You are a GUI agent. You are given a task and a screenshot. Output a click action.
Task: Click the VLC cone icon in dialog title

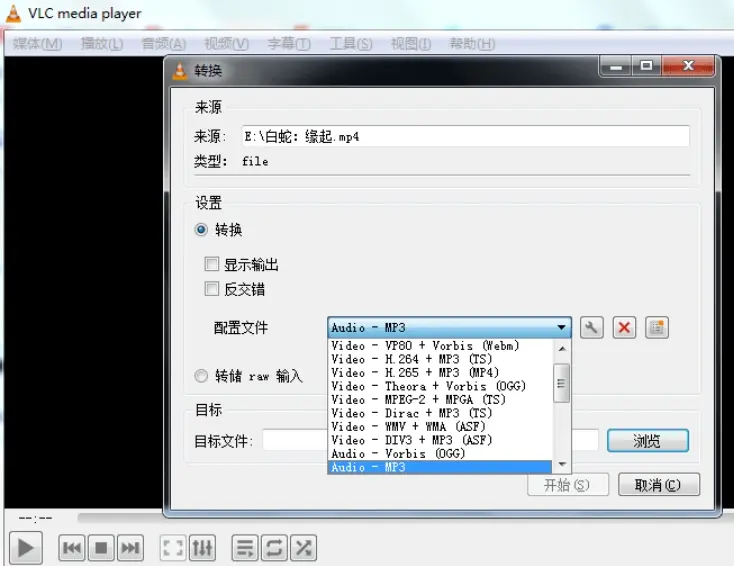pyautogui.click(x=180, y=71)
